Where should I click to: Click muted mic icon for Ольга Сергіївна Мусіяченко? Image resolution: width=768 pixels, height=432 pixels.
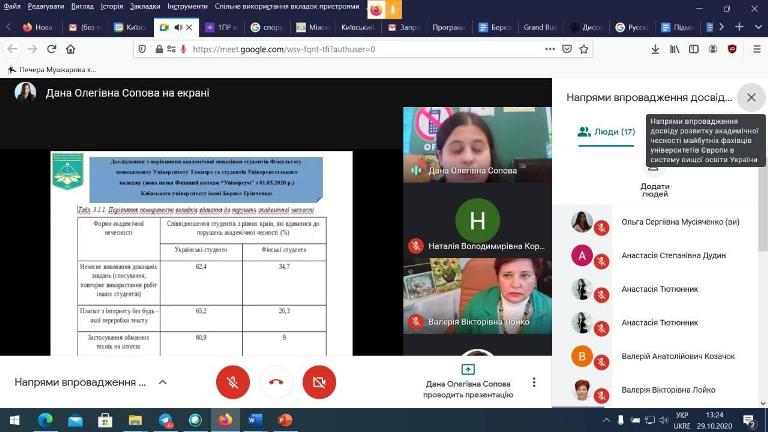(x=601, y=228)
